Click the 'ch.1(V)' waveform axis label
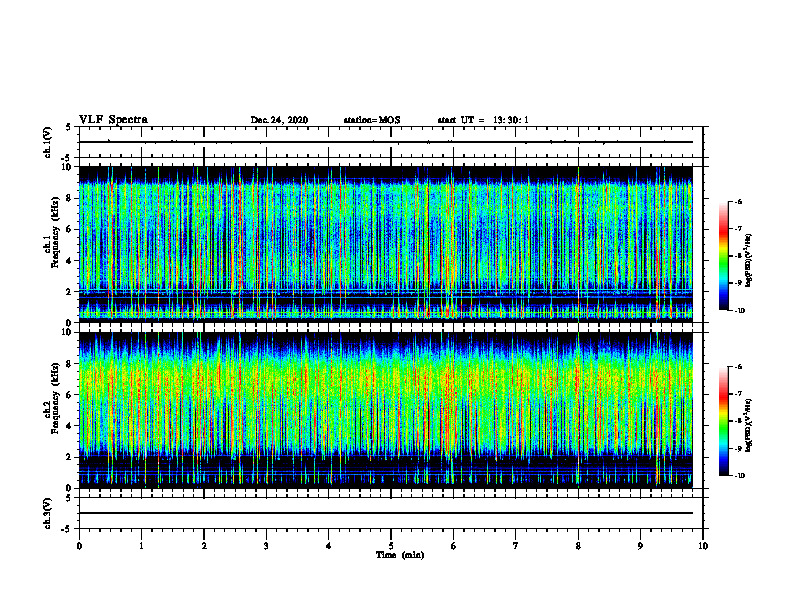The width and height of the screenshot is (792, 612). (x=48, y=142)
